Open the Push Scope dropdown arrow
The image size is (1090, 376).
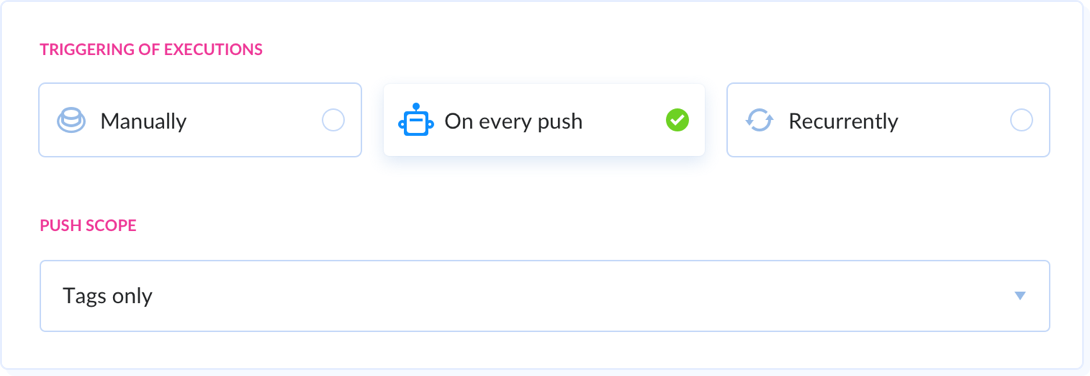pos(1020,296)
